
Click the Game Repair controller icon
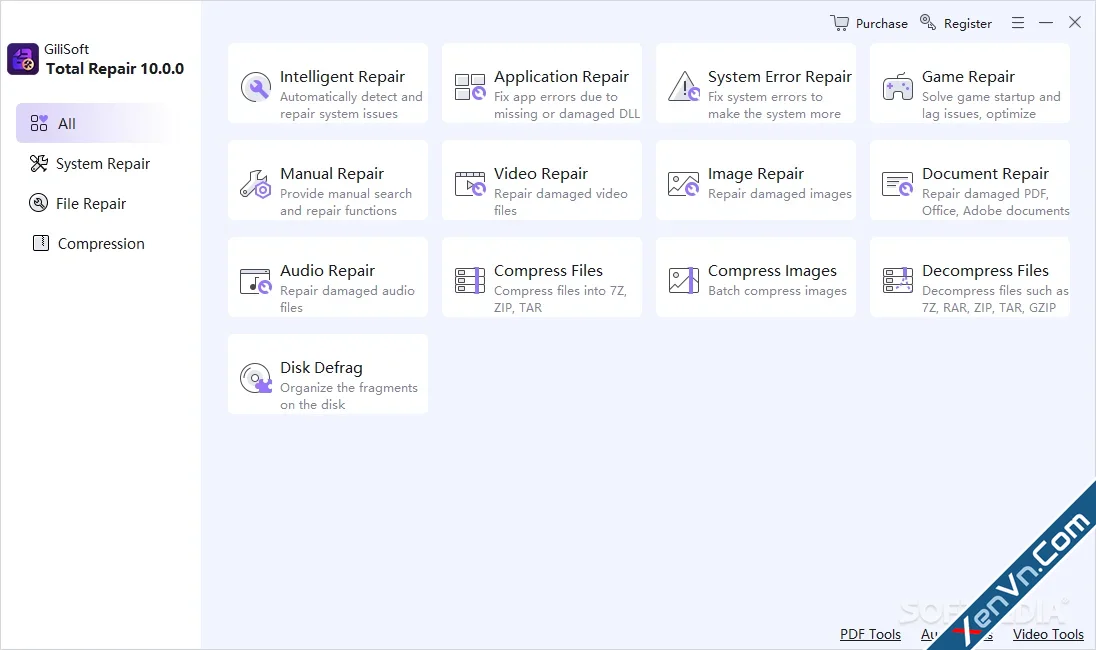click(897, 87)
